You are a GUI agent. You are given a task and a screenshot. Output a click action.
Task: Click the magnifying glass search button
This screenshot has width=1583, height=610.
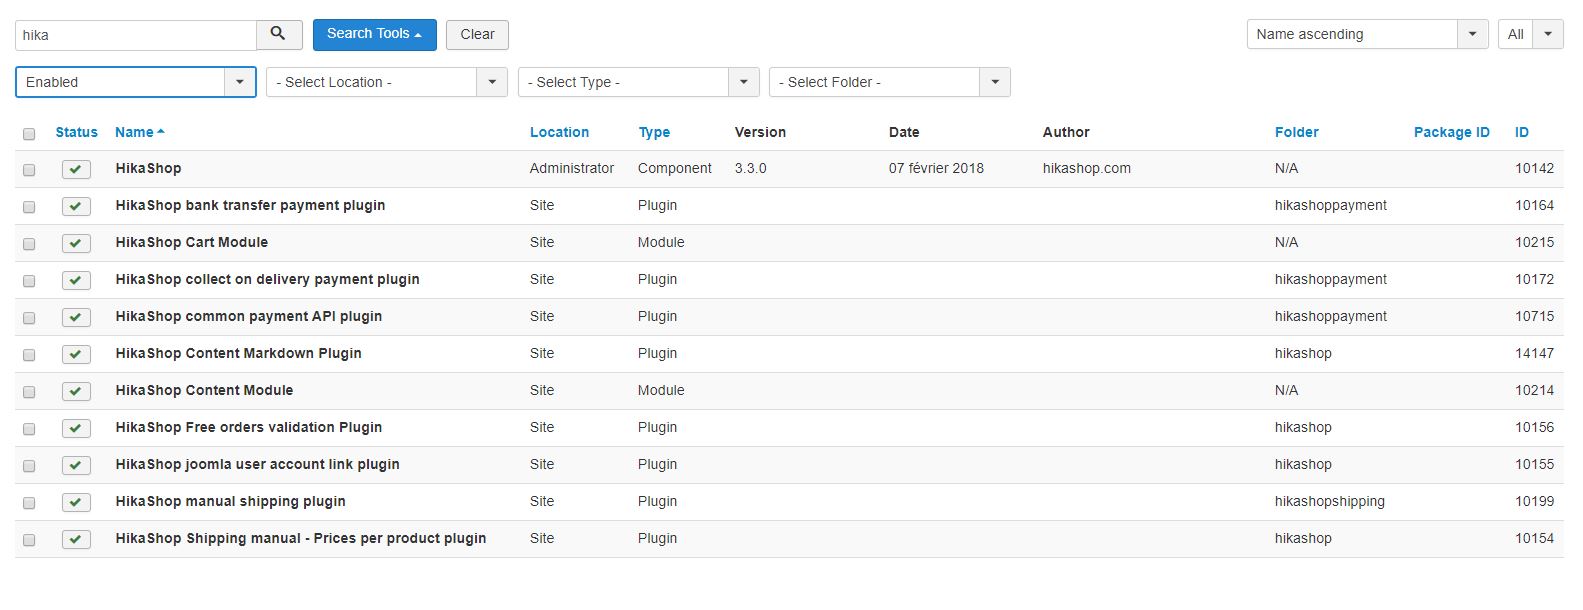point(279,35)
